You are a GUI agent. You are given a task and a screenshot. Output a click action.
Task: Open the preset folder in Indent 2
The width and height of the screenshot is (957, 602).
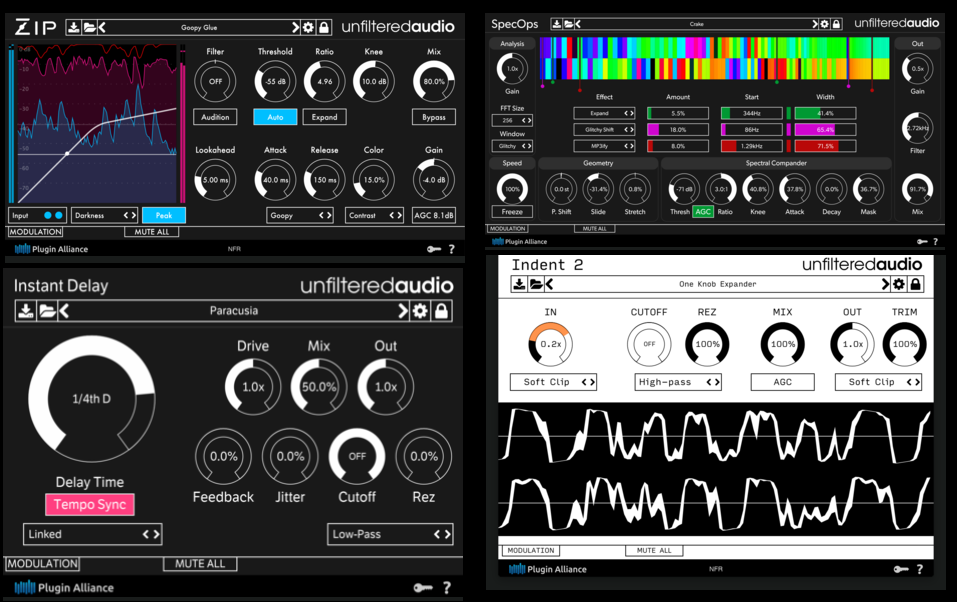click(x=535, y=284)
